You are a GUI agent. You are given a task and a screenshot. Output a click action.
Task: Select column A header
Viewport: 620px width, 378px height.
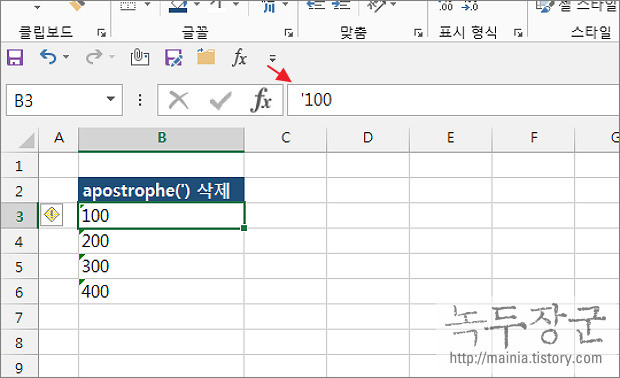[x=59, y=138]
